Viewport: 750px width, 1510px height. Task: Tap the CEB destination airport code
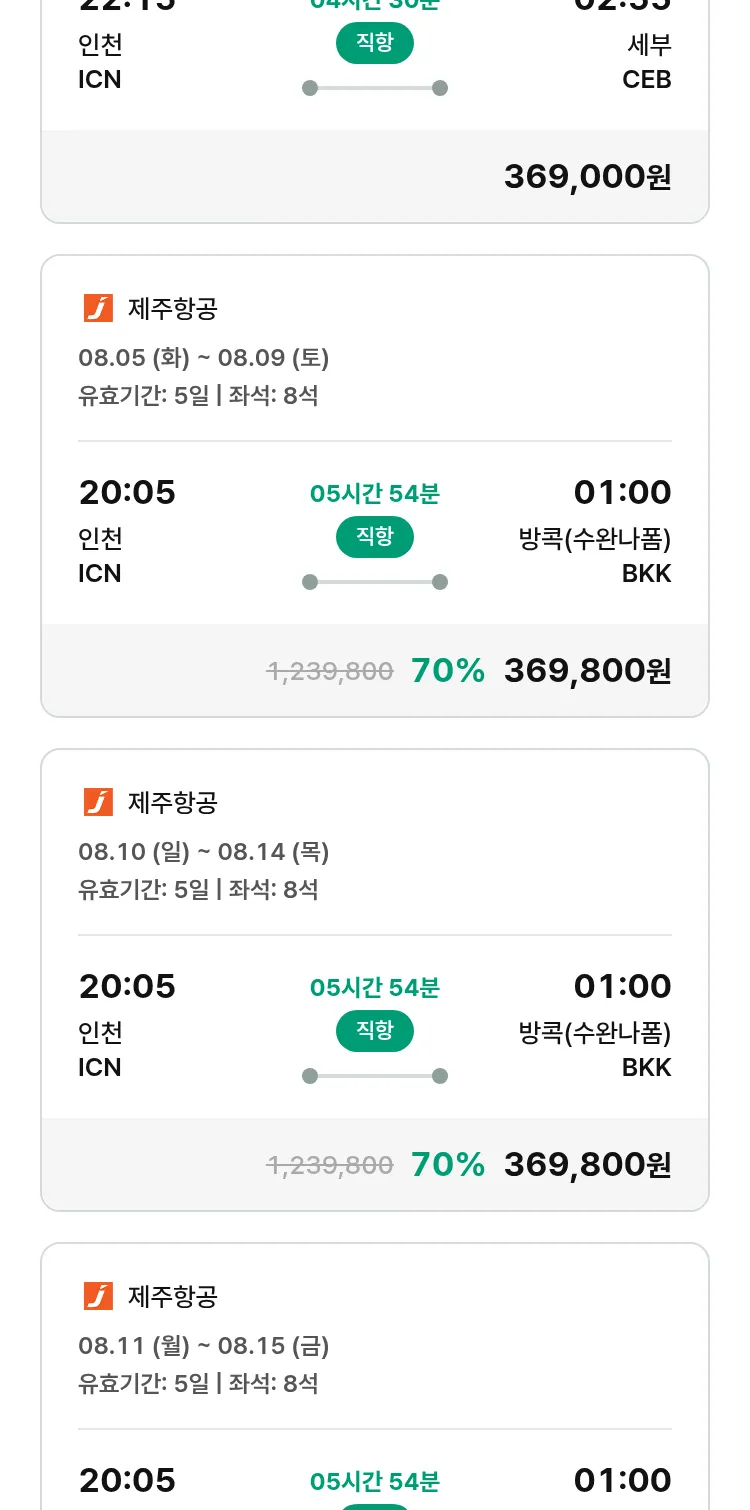(646, 80)
